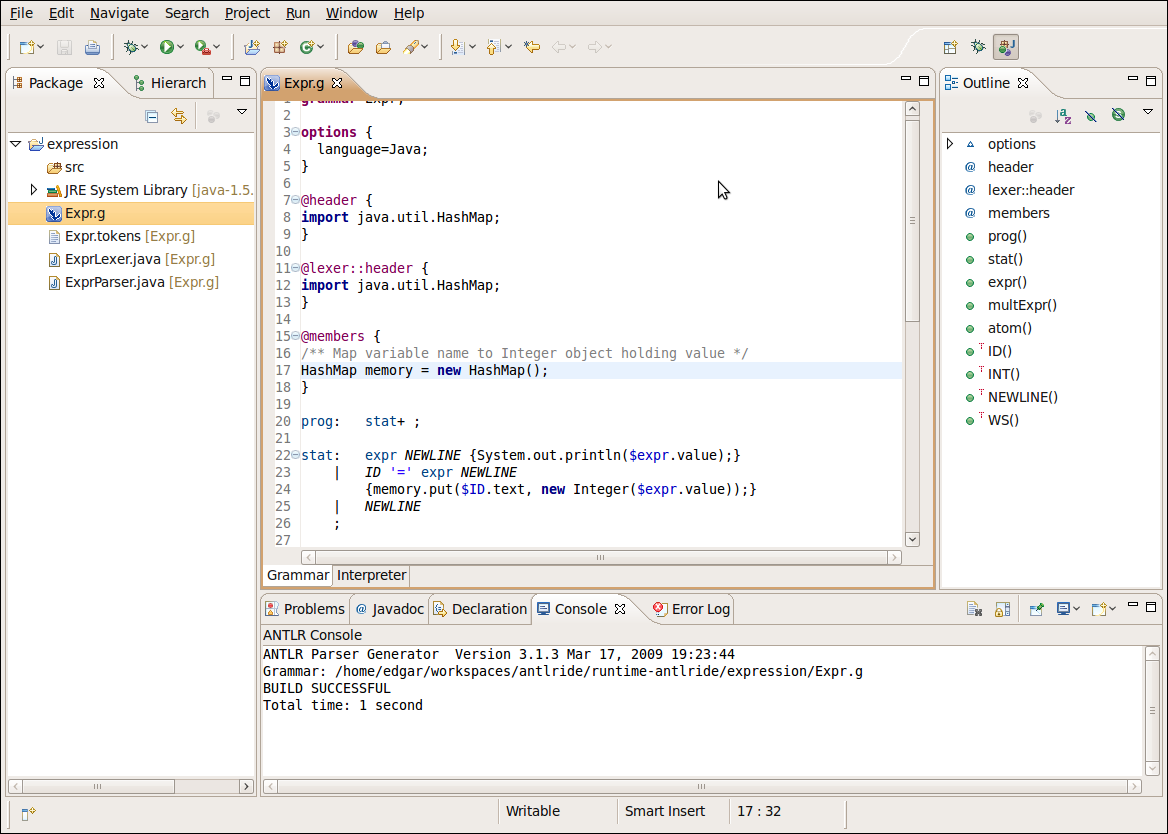Select ExprParser.java in Package Explorer
The height and width of the screenshot is (834, 1168).
pyautogui.click(x=112, y=282)
